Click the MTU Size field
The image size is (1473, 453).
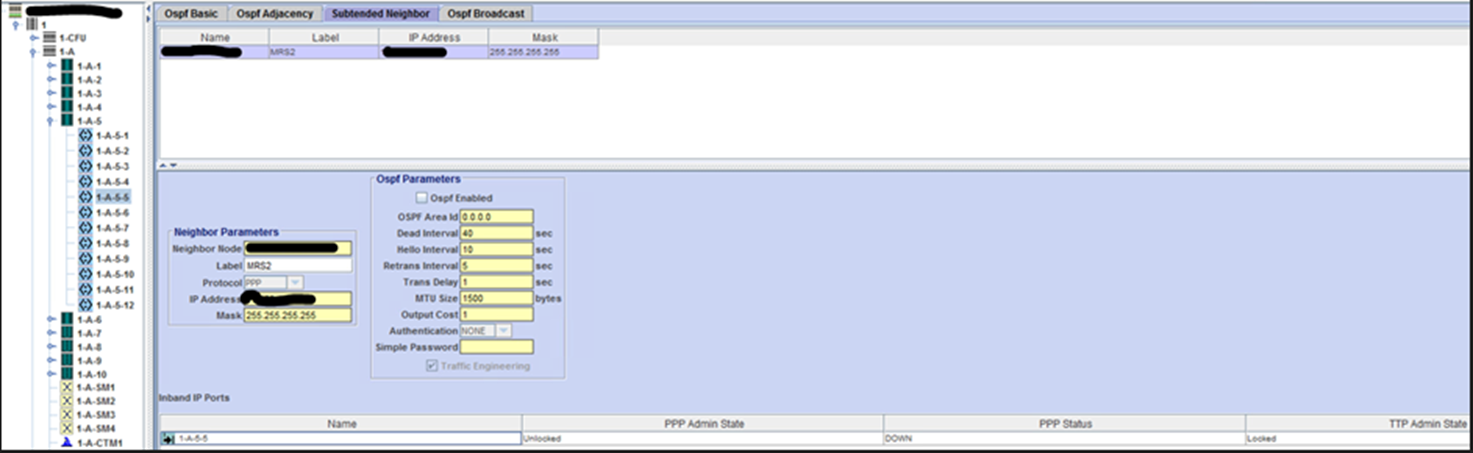[x=496, y=298]
